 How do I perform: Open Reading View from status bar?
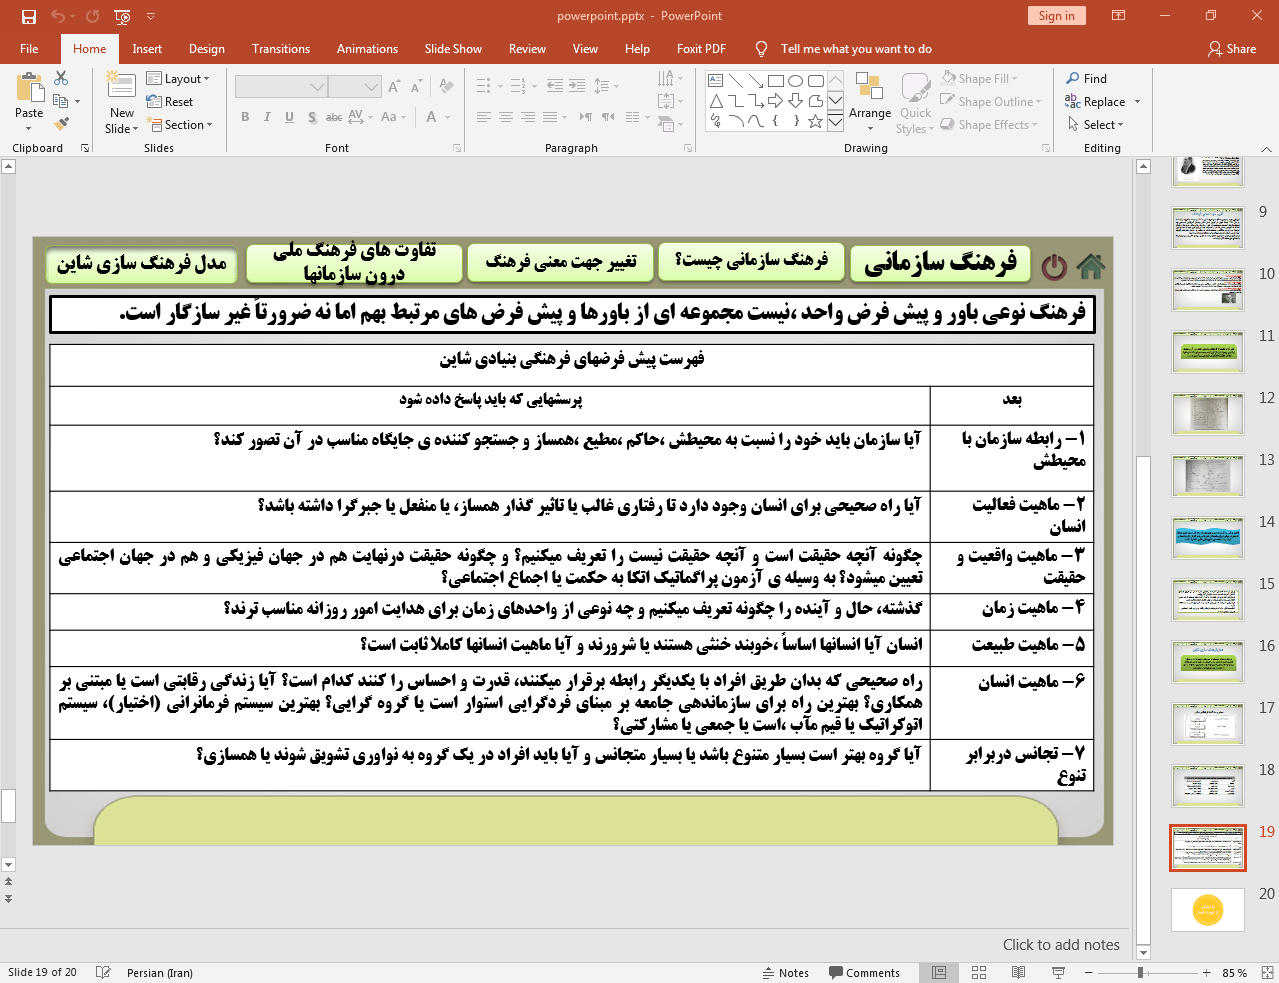[1018, 972]
